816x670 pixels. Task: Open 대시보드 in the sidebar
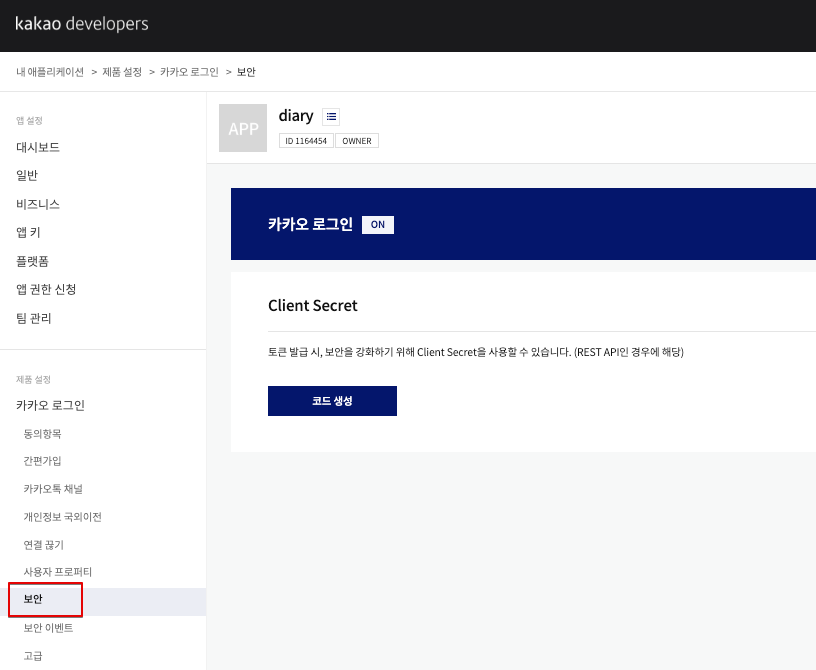click(38, 147)
